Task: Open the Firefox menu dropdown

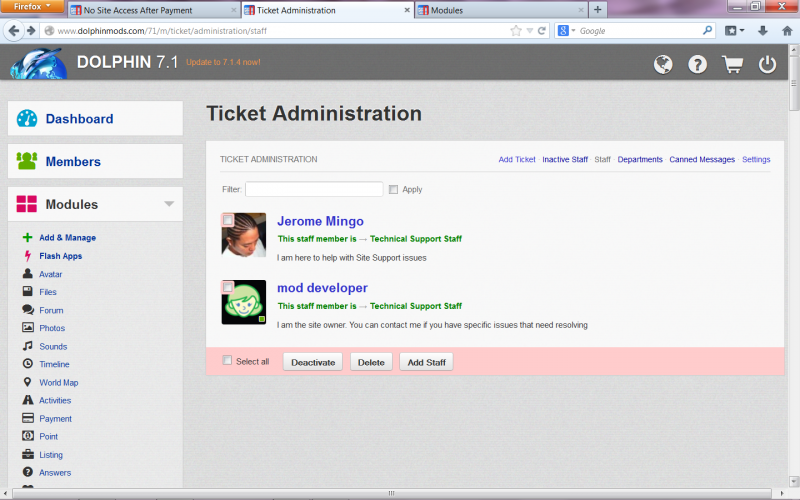Action: click(32, 6)
